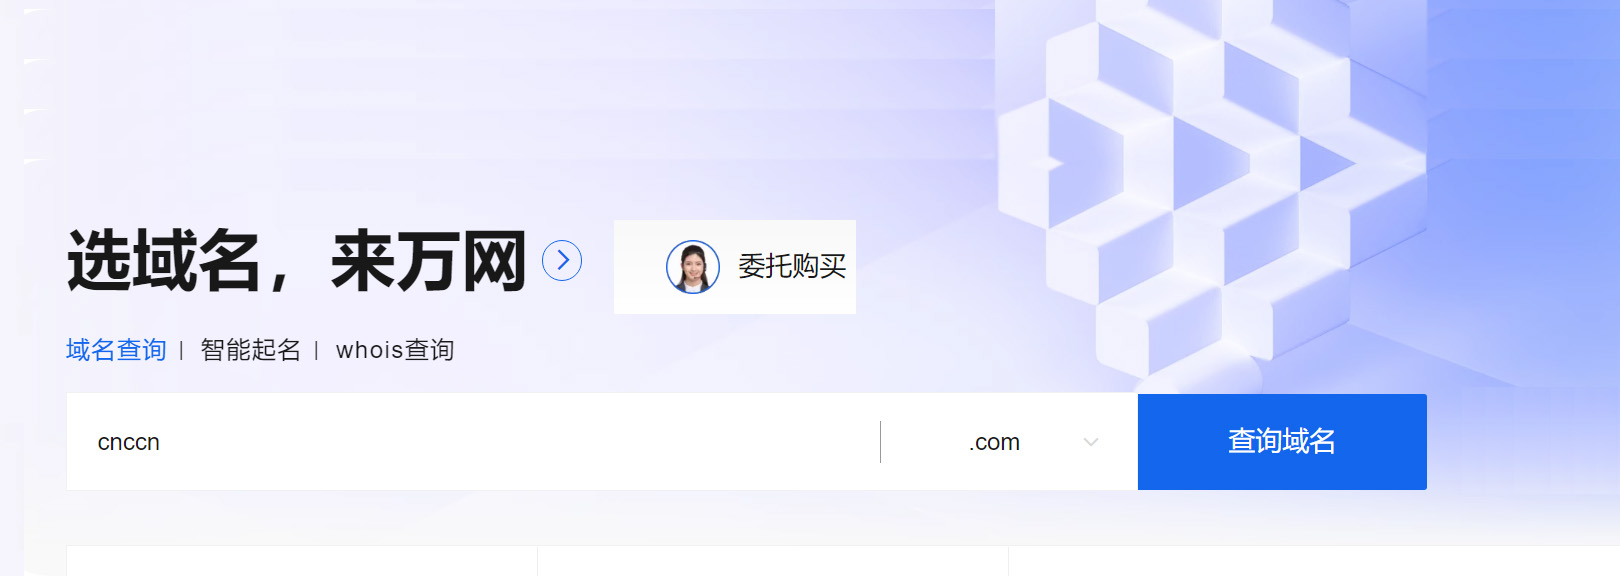Image resolution: width=1620 pixels, height=576 pixels.
Task: Click the customer service avatar icon
Action: (x=693, y=267)
